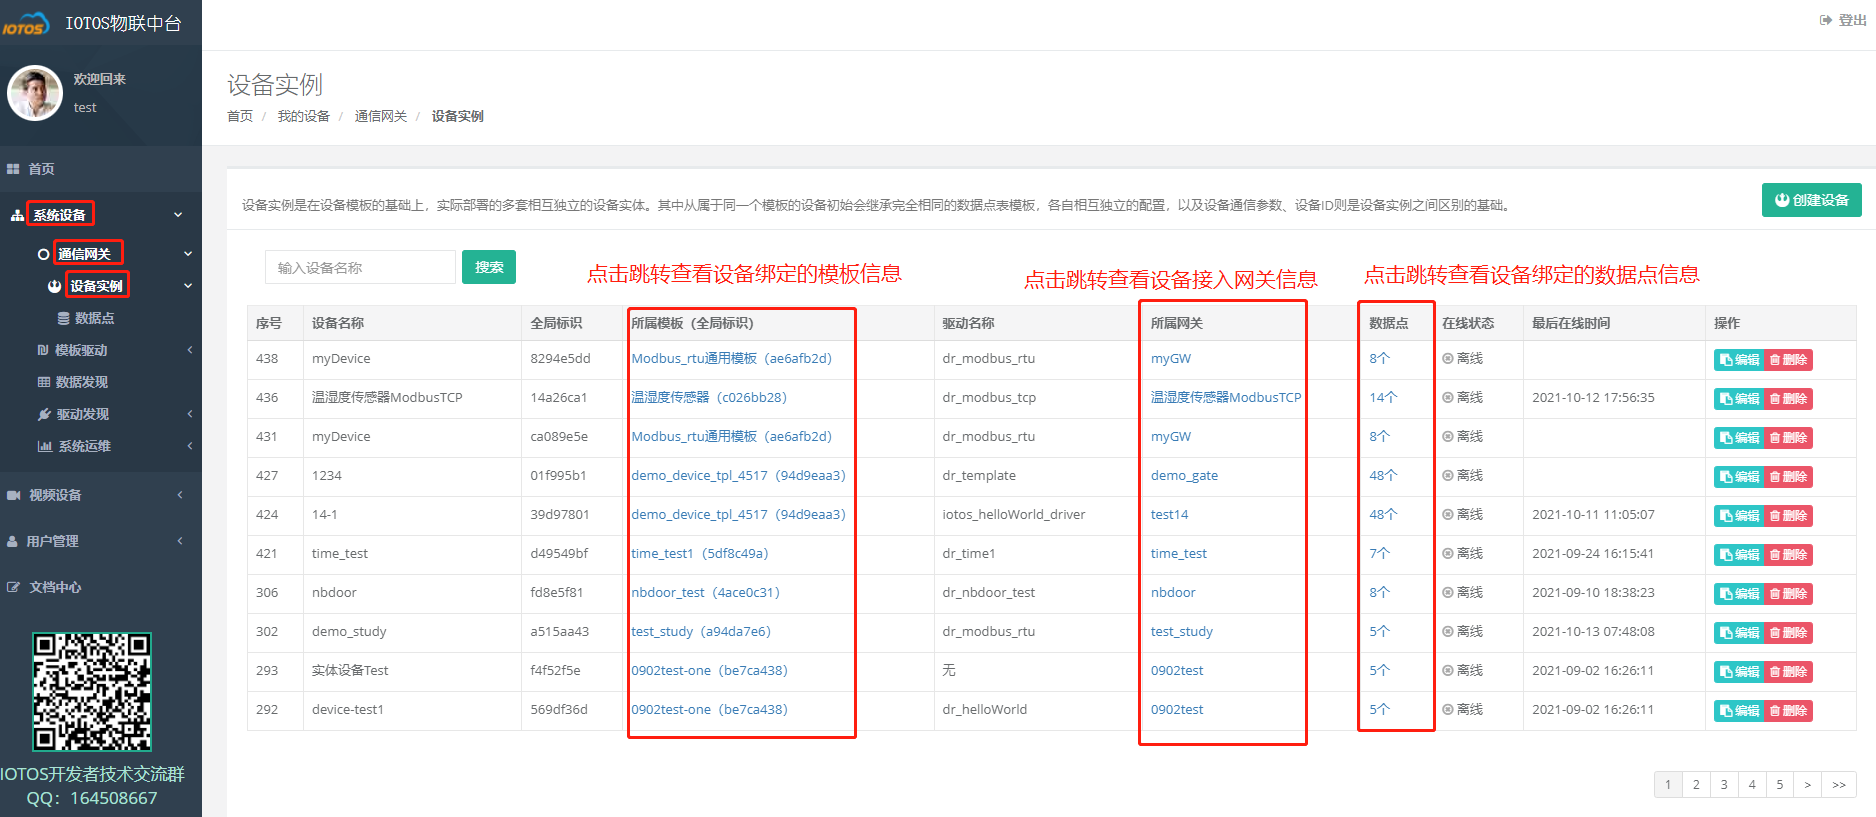Open nbdoor gateway link
Screen dimensions: 1876x817
[x=1173, y=592]
